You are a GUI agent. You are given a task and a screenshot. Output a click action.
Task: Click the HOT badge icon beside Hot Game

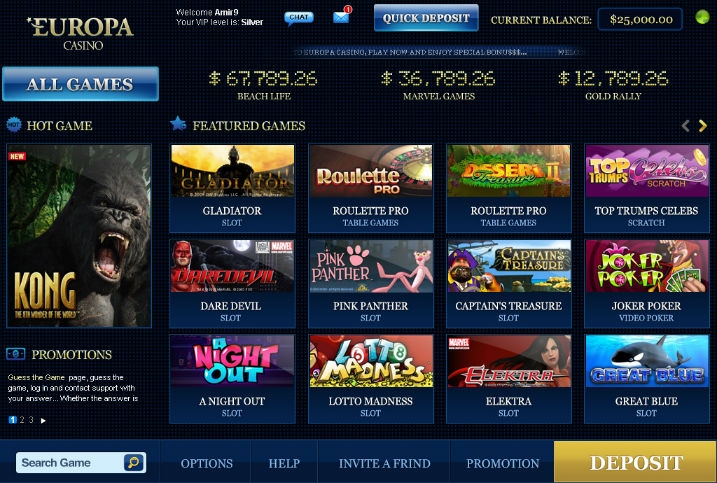[x=14, y=124]
